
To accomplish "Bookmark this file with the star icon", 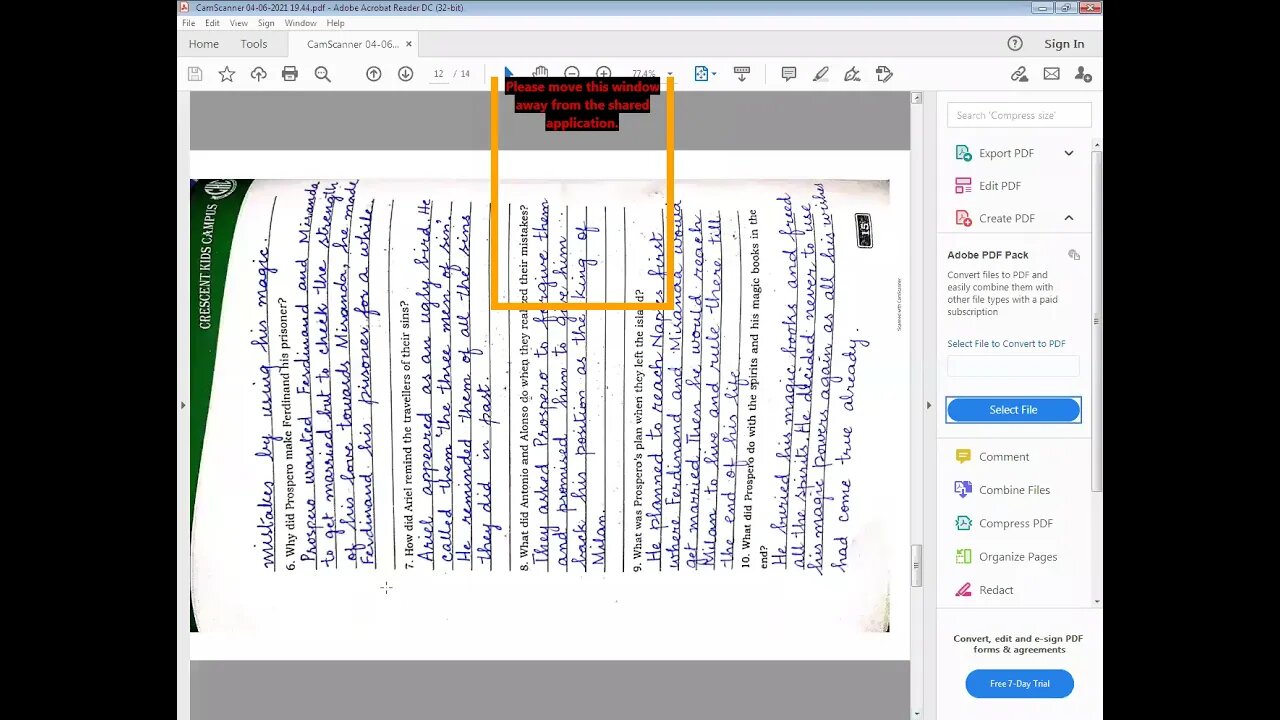I will (x=227, y=74).
